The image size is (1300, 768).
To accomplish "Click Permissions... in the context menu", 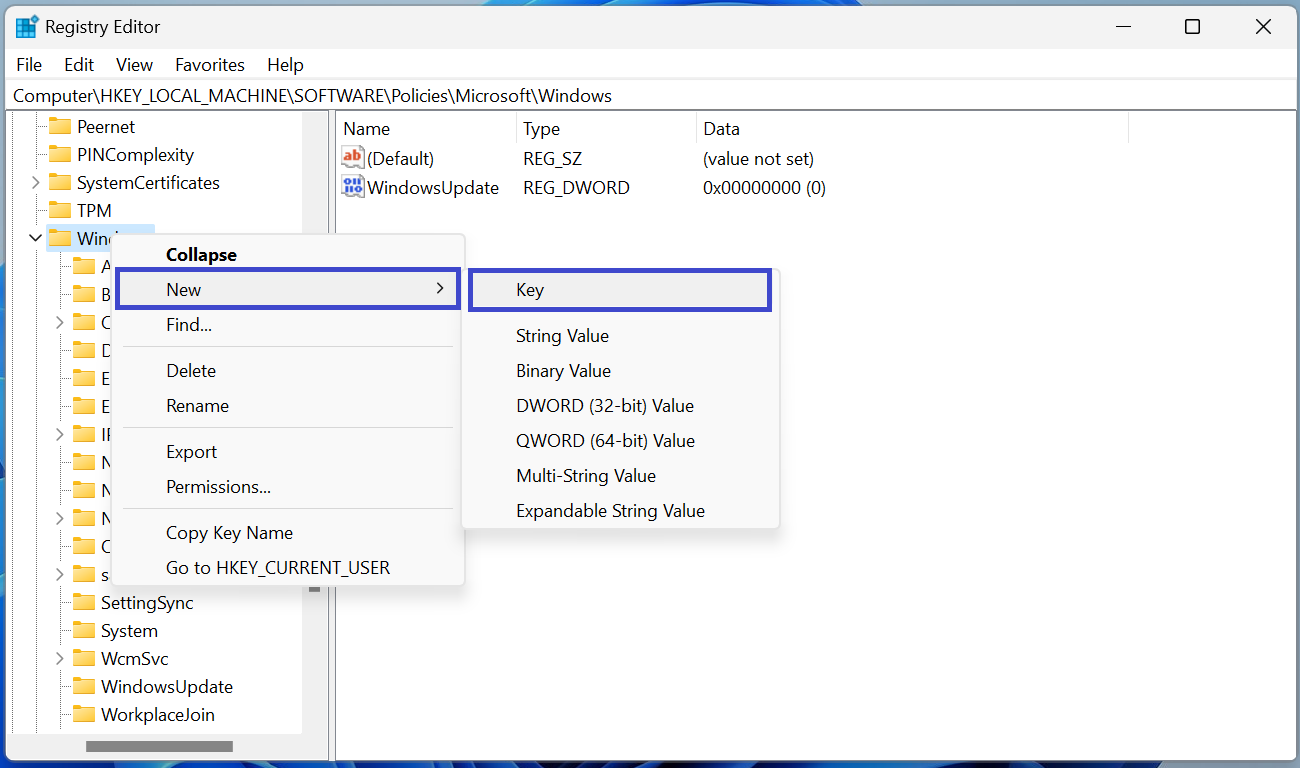I will tap(218, 487).
